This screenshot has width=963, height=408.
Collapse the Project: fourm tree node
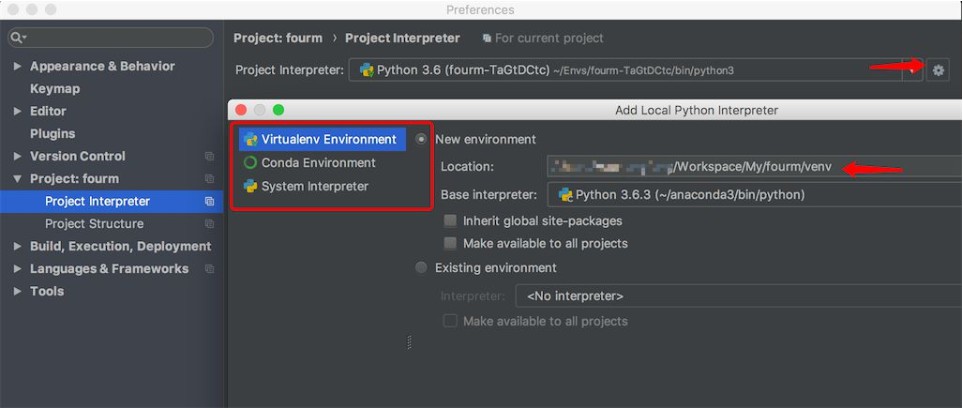pyautogui.click(x=17, y=179)
